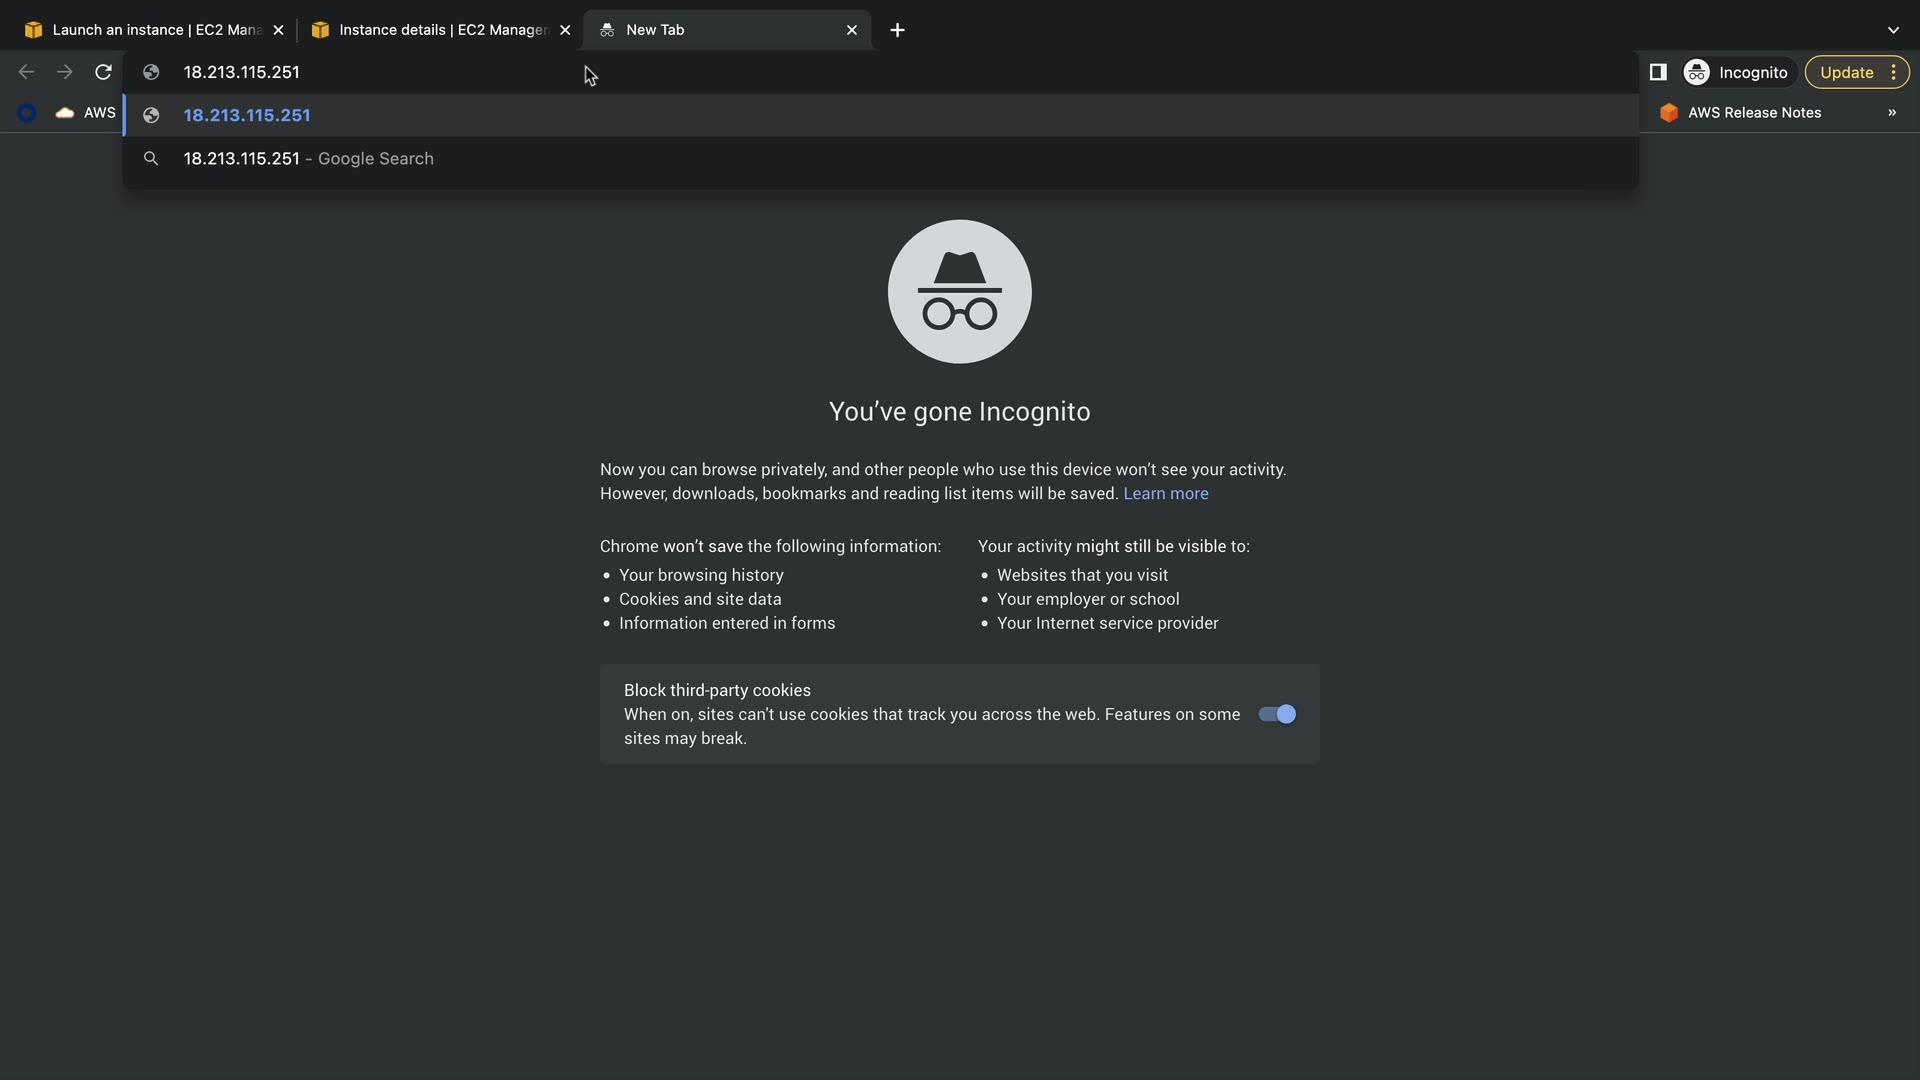This screenshot has width=1920, height=1080.
Task: Click the forward navigation arrow
Action: coord(65,72)
